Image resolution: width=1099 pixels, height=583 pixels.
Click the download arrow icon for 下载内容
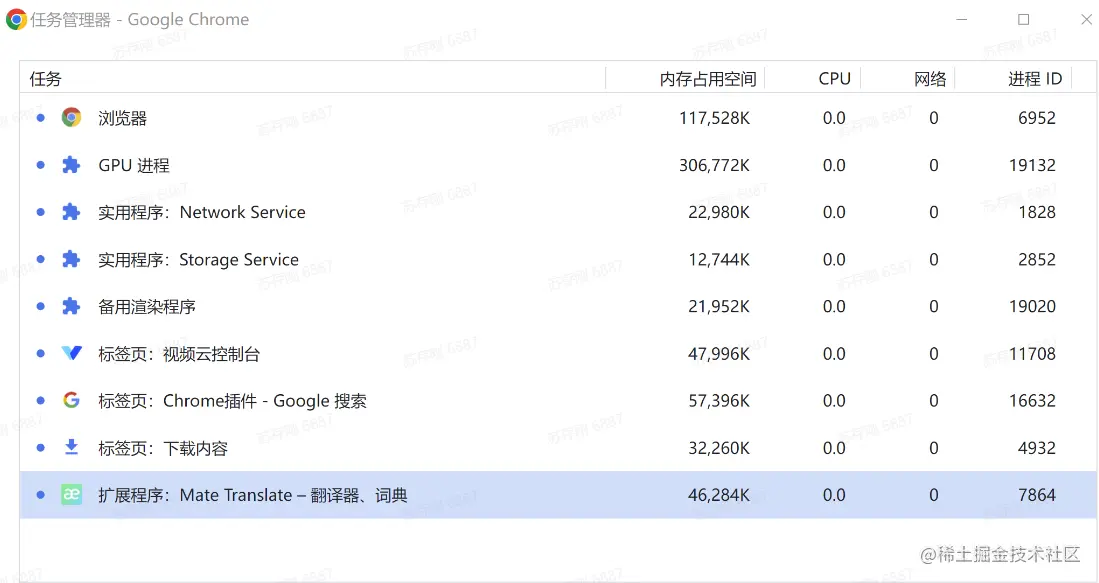[x=71, y=447]
